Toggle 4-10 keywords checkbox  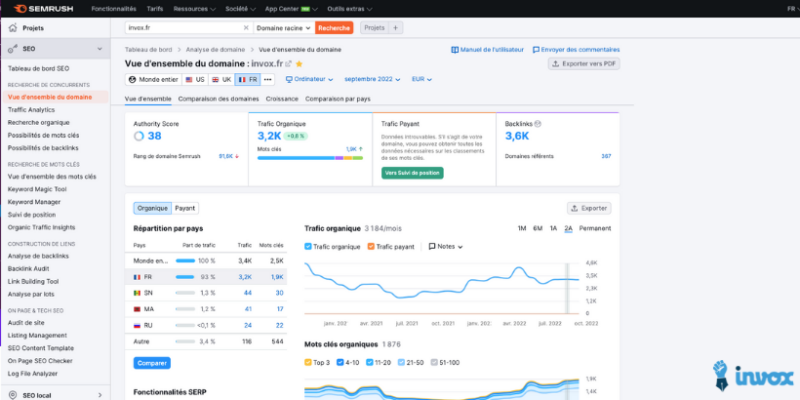(x=339, y=363)
